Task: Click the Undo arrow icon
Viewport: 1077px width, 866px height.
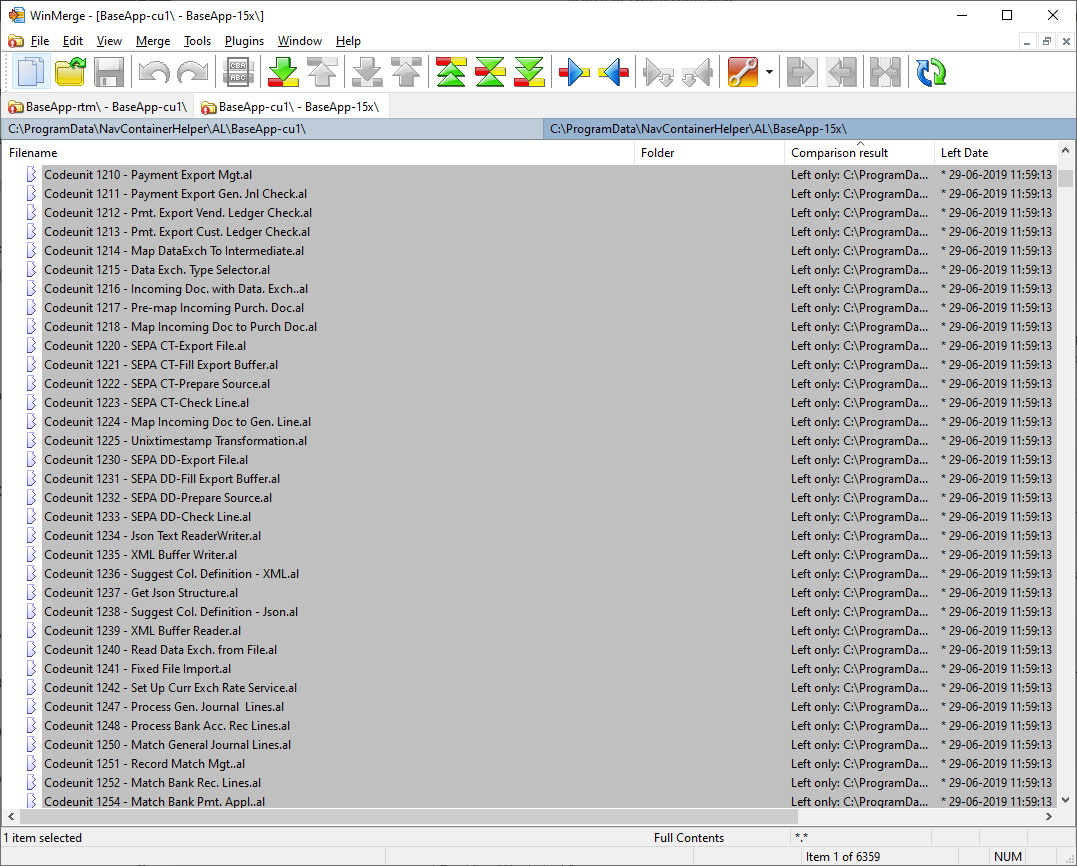Action: pyautogui.click(x=154, y=72)
